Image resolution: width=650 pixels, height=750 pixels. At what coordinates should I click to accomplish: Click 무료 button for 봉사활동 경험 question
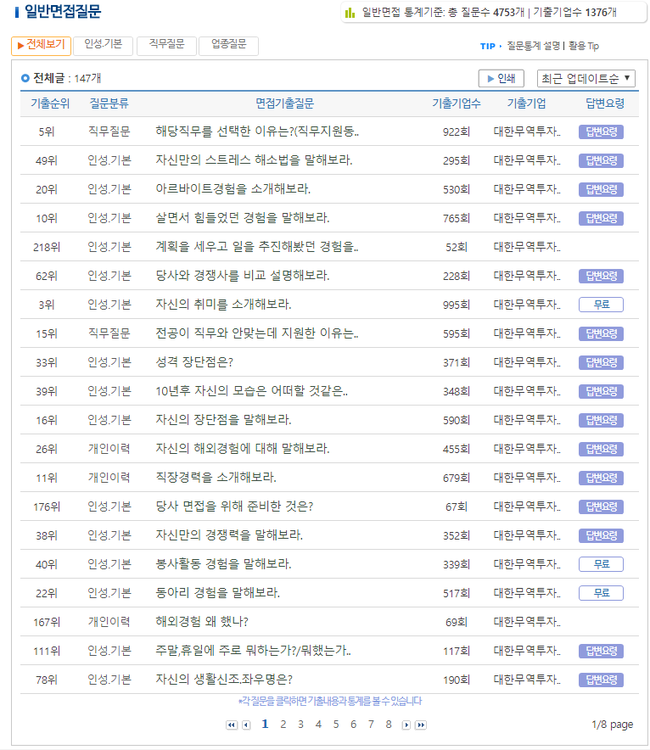[x=601, y=564]
